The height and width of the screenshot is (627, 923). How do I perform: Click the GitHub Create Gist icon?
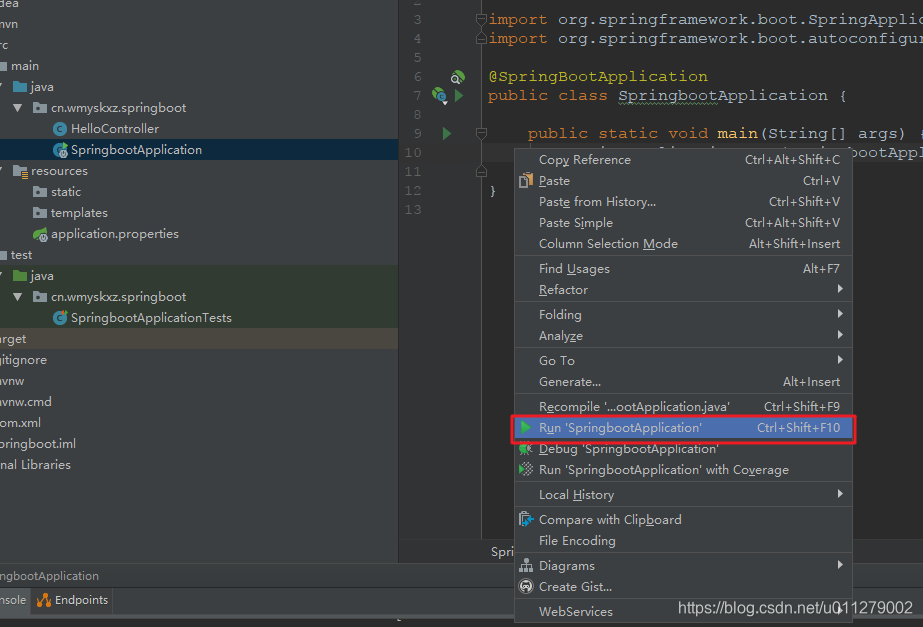(x=526, y=586)
